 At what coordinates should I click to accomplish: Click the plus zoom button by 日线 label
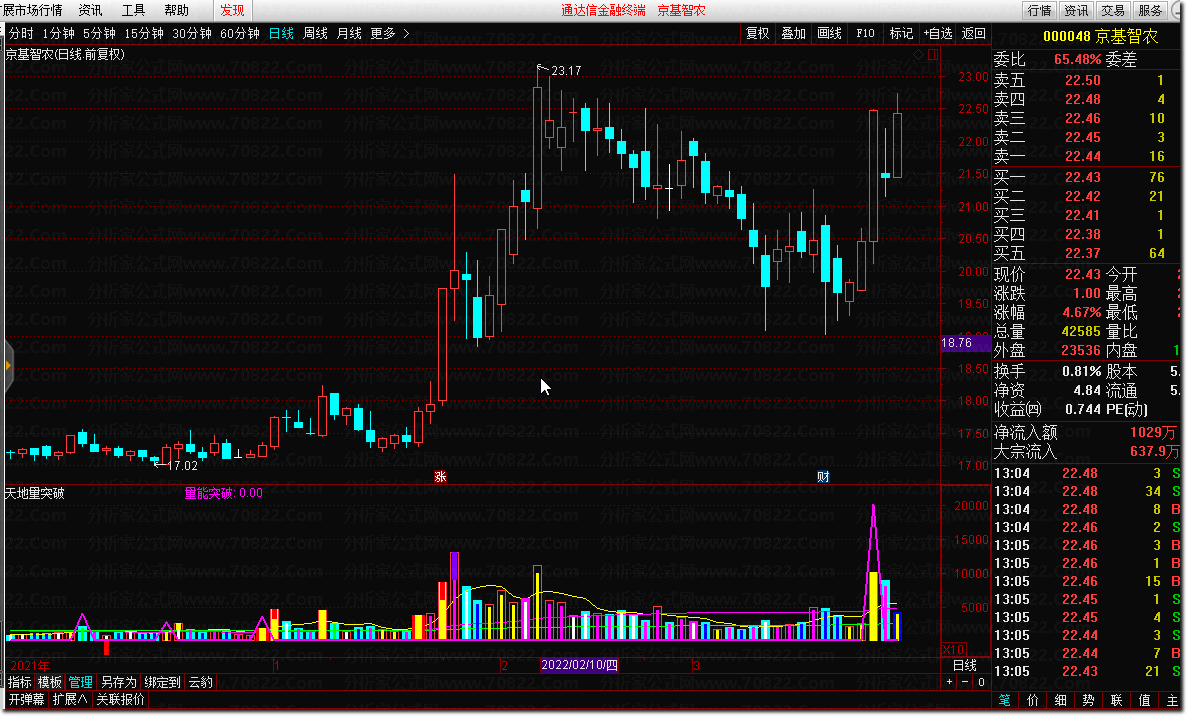point(949,682)
